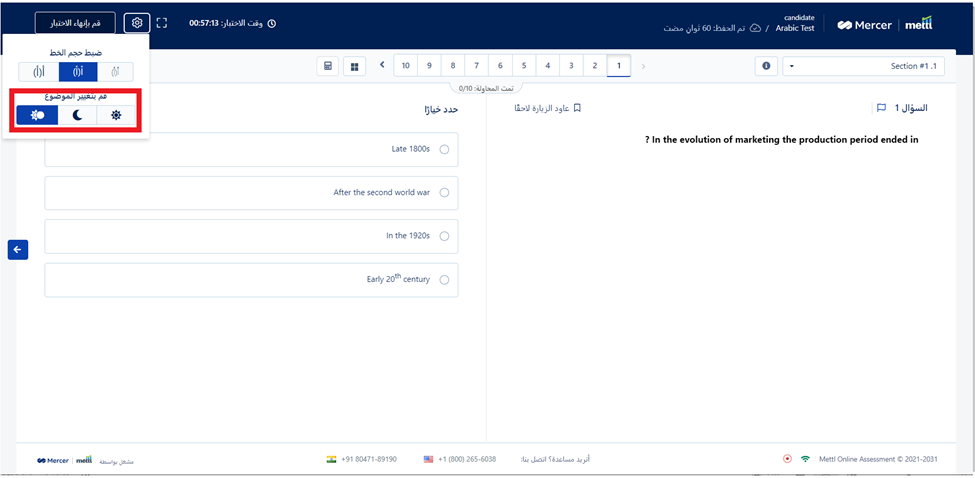The width and height of the screenshot is (975, 478).
Task: Click the cloud saved status icon
Action: [756, 28]
